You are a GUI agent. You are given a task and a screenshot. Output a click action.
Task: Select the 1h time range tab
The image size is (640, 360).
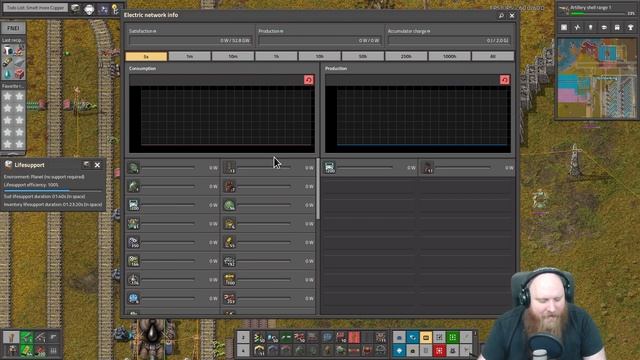tap(276, 56)
